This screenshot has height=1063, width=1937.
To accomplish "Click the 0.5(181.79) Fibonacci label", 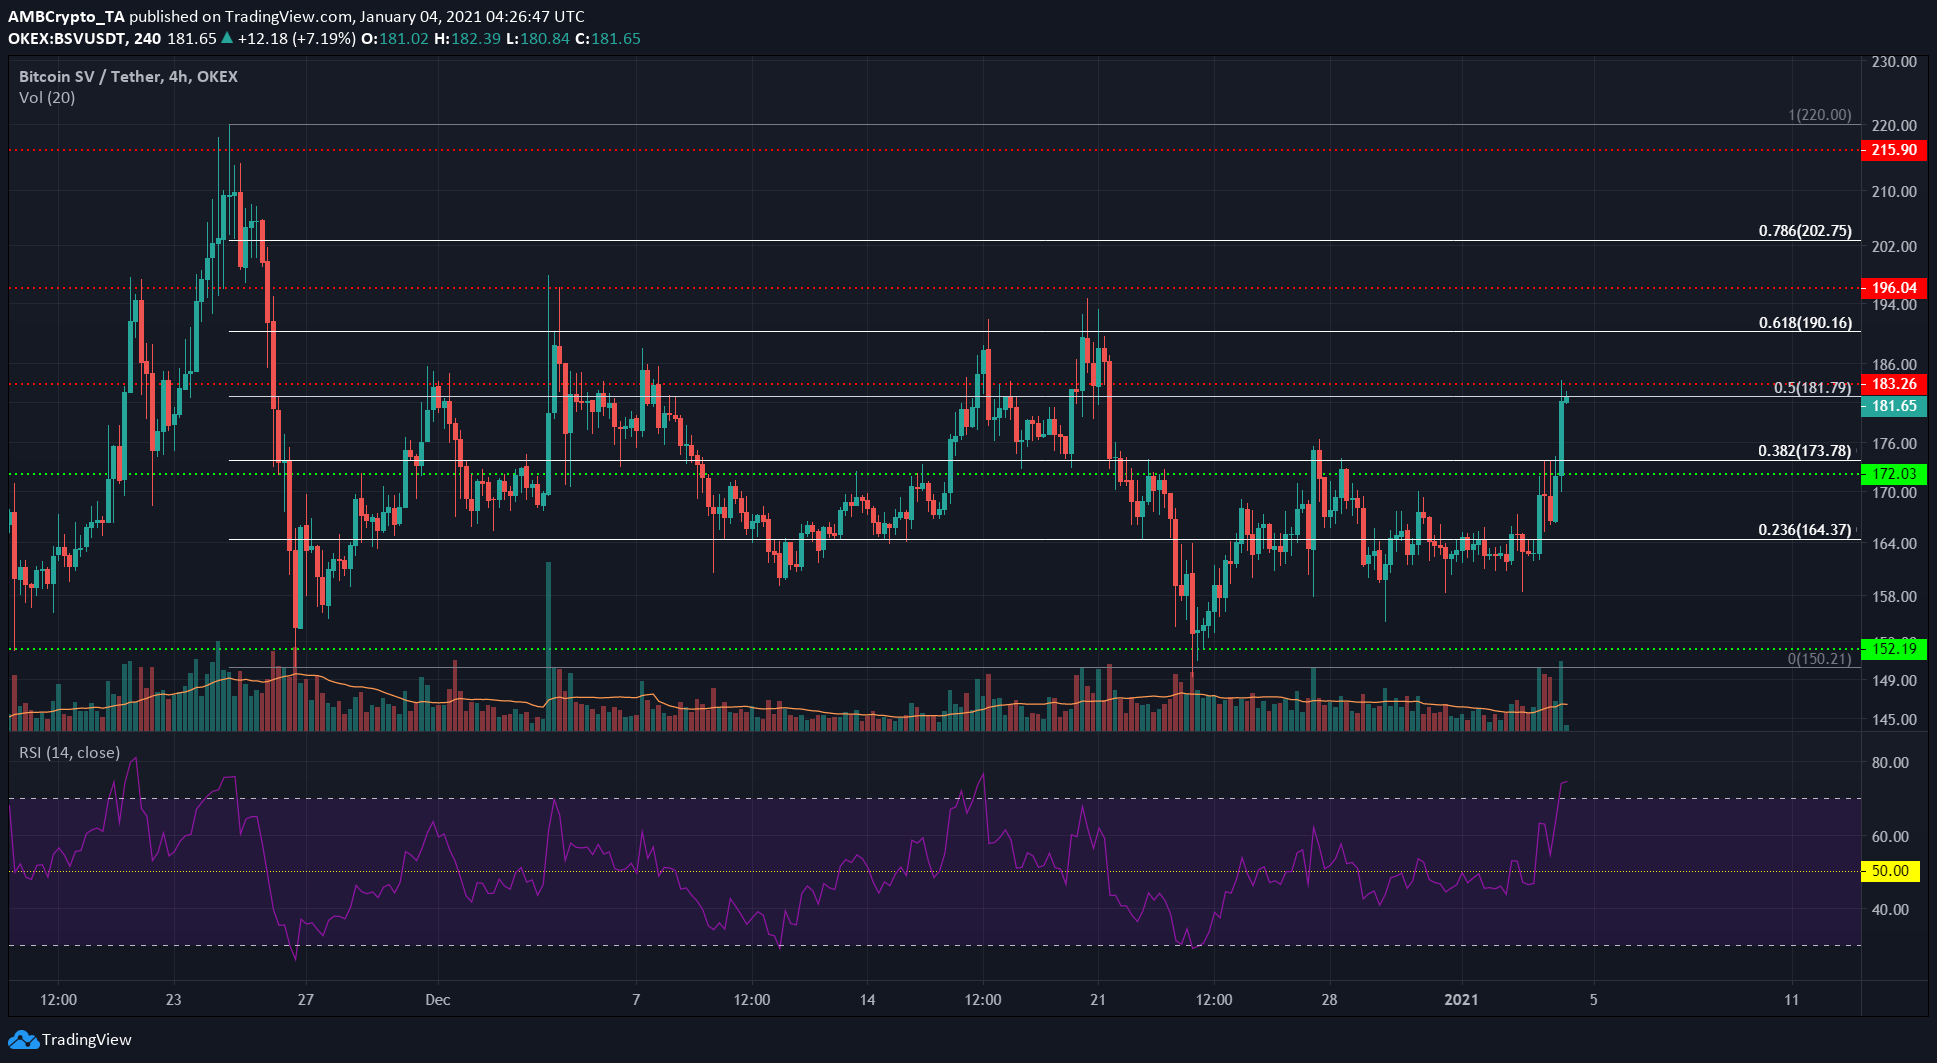I will [x=1812, y=388].
